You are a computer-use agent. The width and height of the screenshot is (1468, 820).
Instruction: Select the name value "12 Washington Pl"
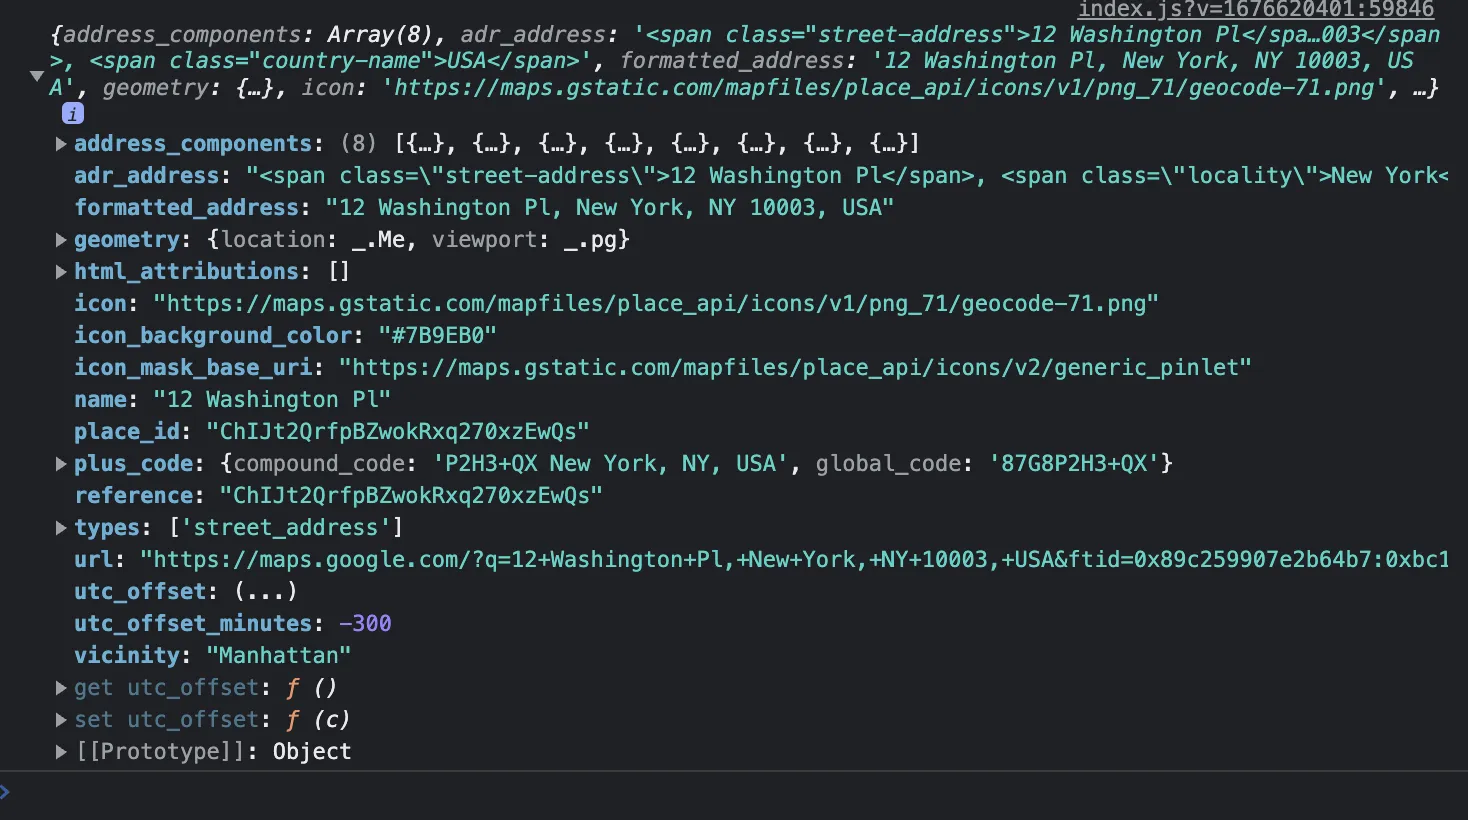272,400
